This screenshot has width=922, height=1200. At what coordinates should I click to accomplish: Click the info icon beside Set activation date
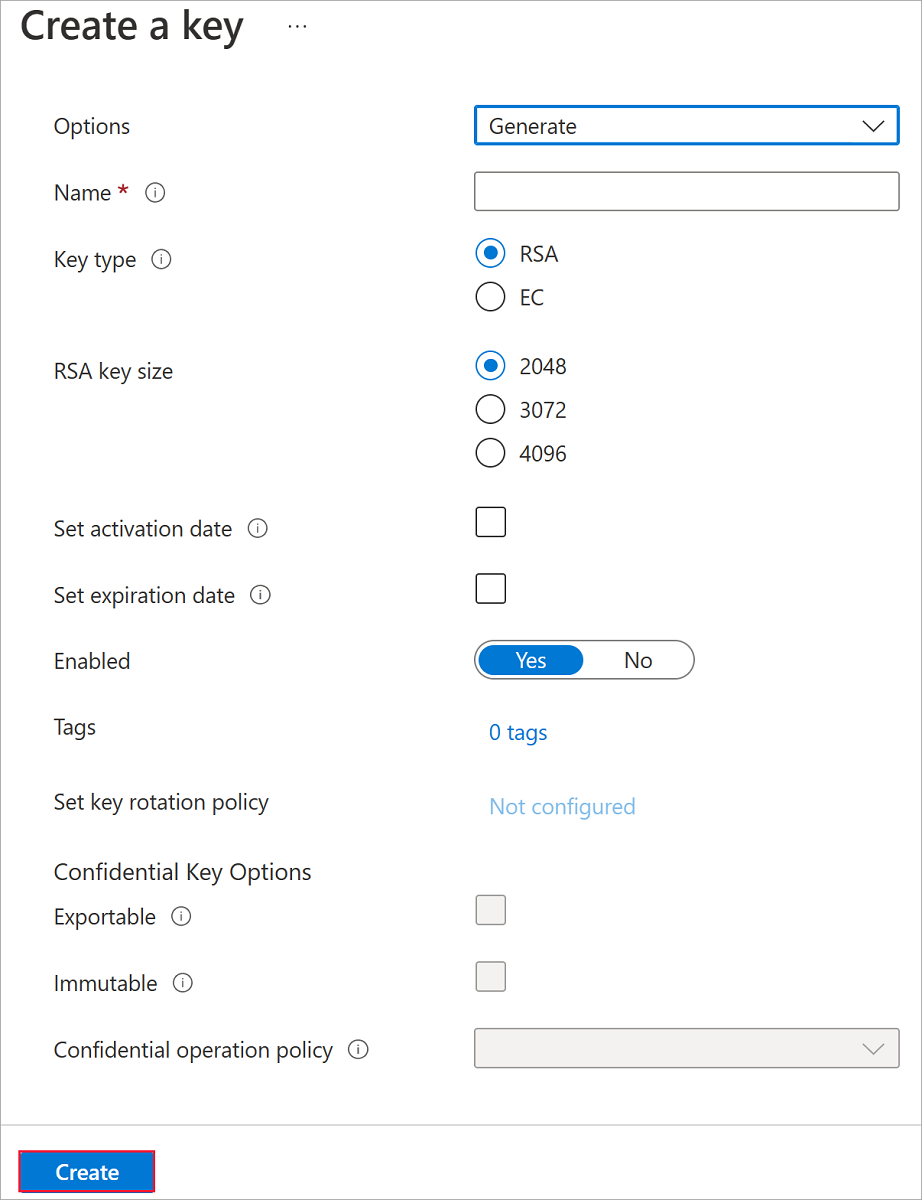[257, 529]
